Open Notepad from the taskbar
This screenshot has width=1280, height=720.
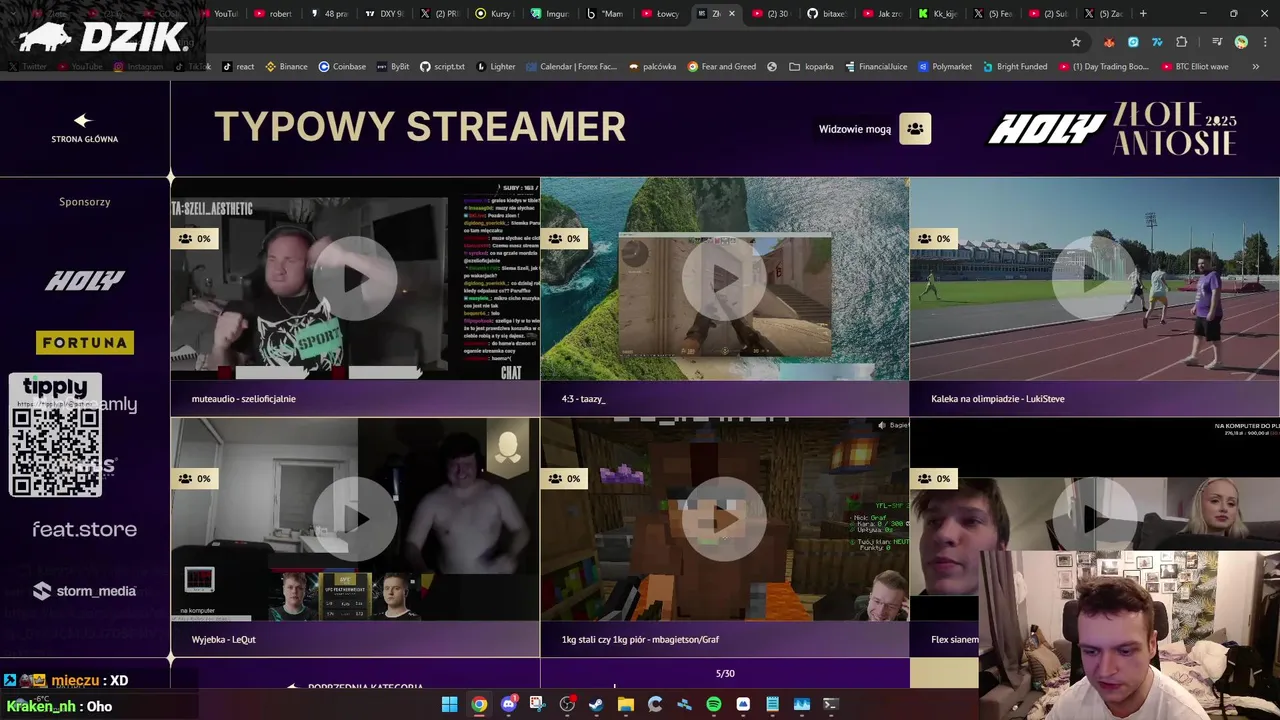click(x=772, y=704)
